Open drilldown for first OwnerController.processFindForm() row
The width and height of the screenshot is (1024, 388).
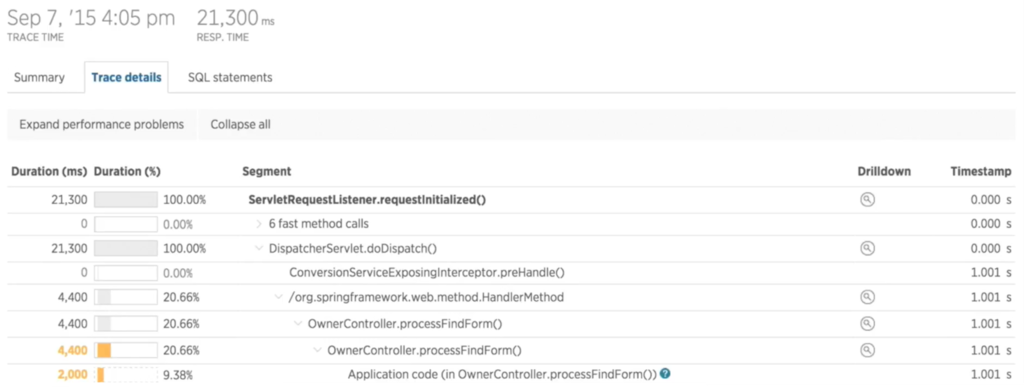[x=867, y=323]
